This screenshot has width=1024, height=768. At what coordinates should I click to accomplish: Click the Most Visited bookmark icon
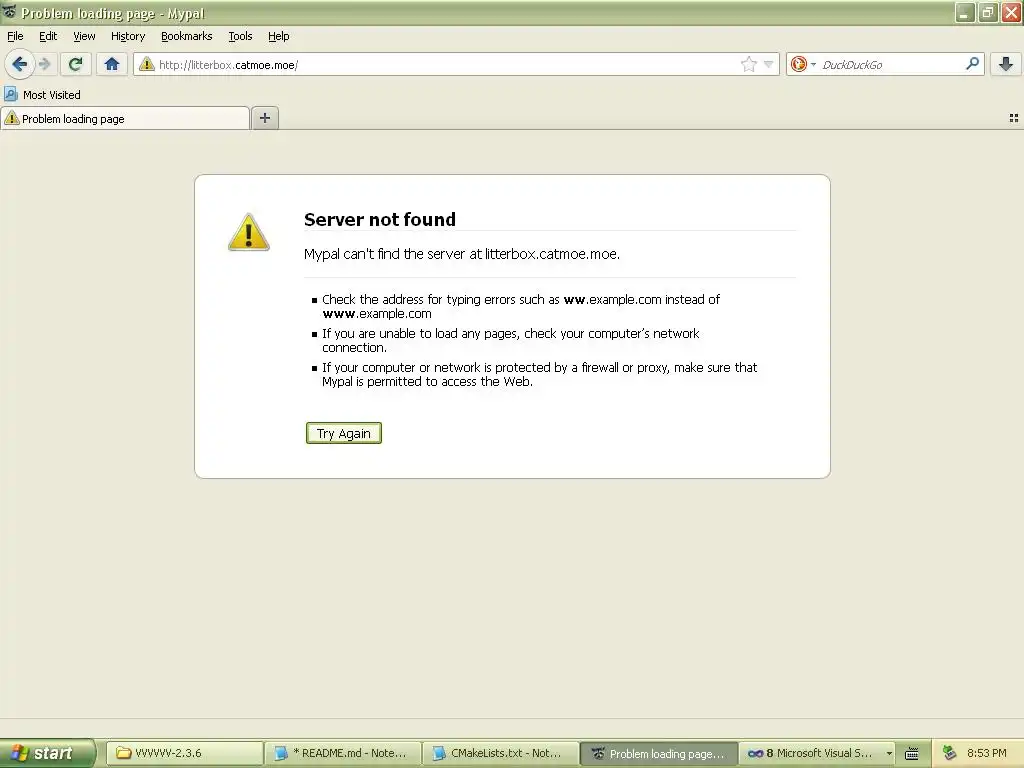(x=10, y=94)
